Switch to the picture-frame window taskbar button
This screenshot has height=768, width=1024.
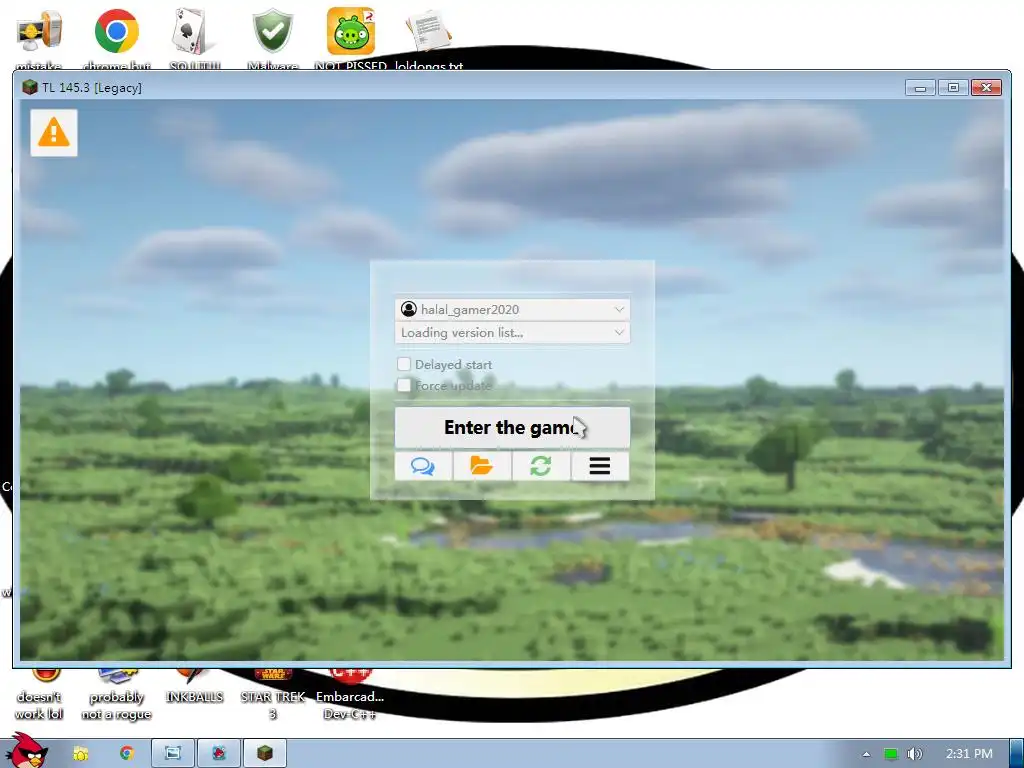click(173, 754)
